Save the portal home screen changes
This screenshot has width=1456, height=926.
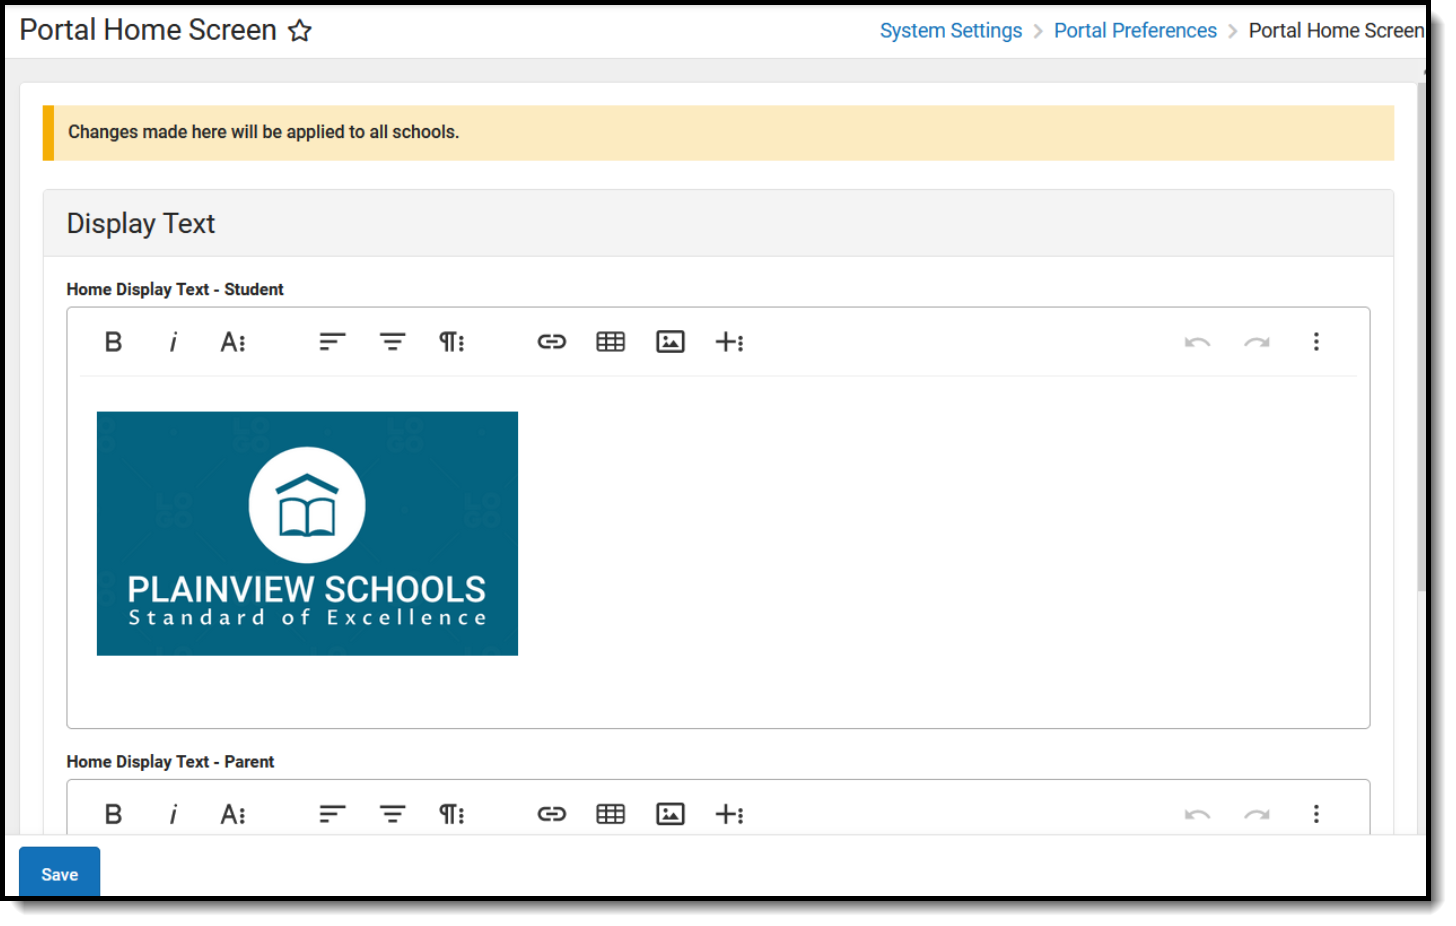[60, 872]
